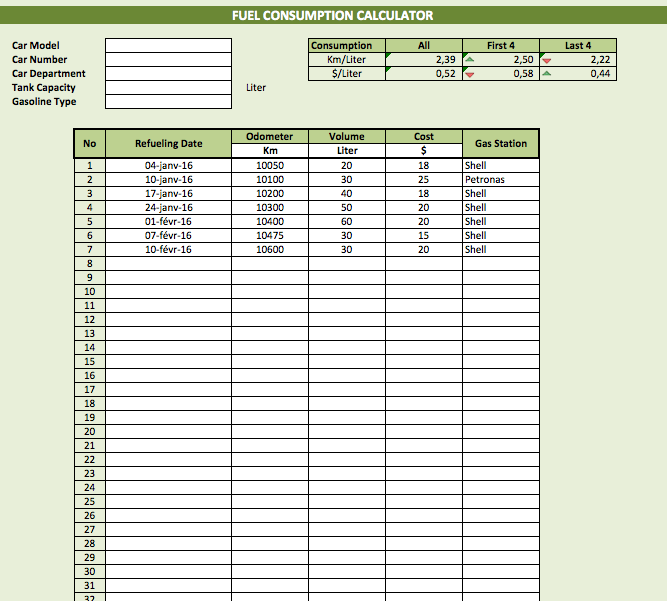Select the date cell '24-janv-16'
Screen dimensions: 667x601
[168, 208]
